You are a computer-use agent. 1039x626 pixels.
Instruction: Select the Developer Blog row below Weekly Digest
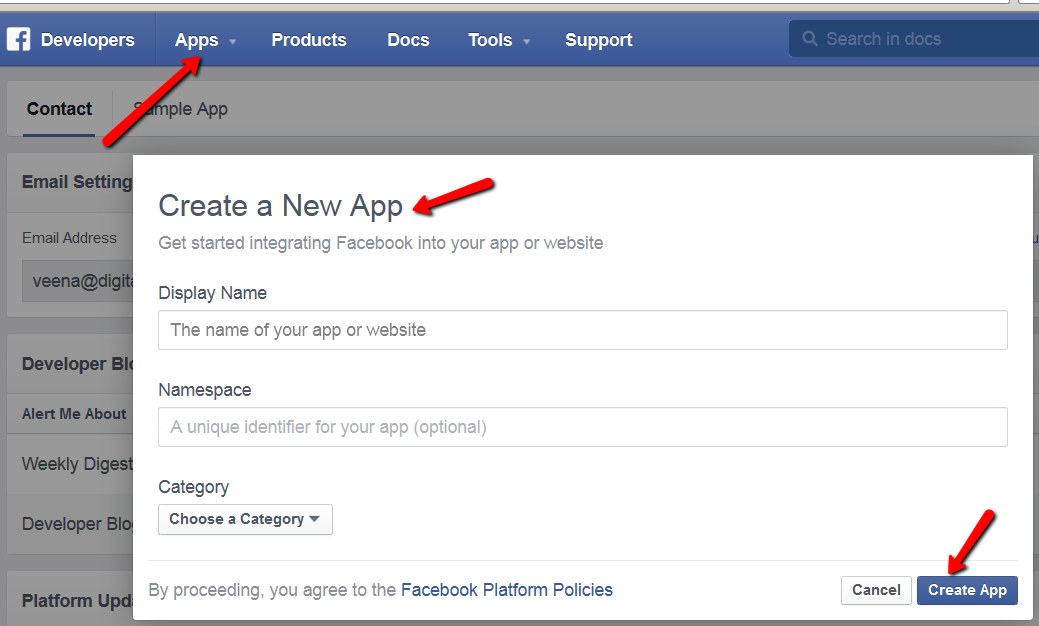[x=76, y=524]
